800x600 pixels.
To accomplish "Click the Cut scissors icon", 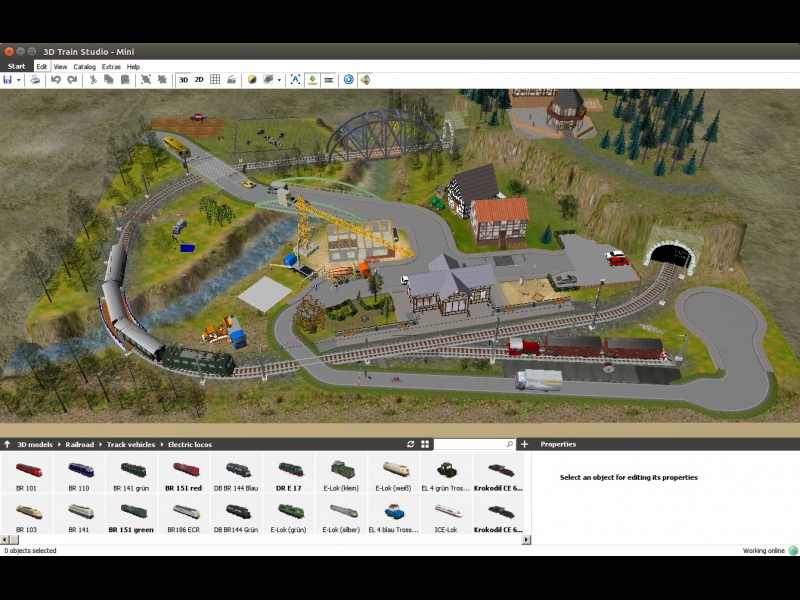I will pyautogui.click(x=93, y=79).
